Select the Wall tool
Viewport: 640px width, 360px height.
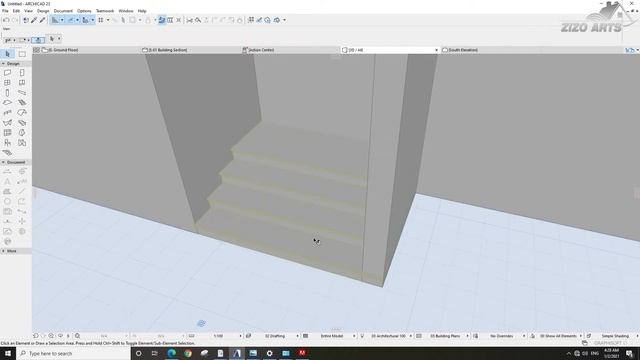coord(7,73)
